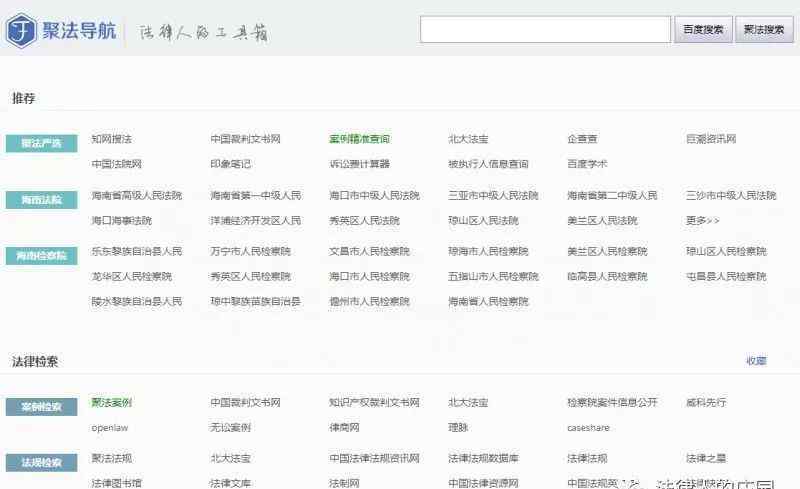Visit 海南省高级人民法院 link
Viewport: 800px width, 489px height.
point(136,195)
